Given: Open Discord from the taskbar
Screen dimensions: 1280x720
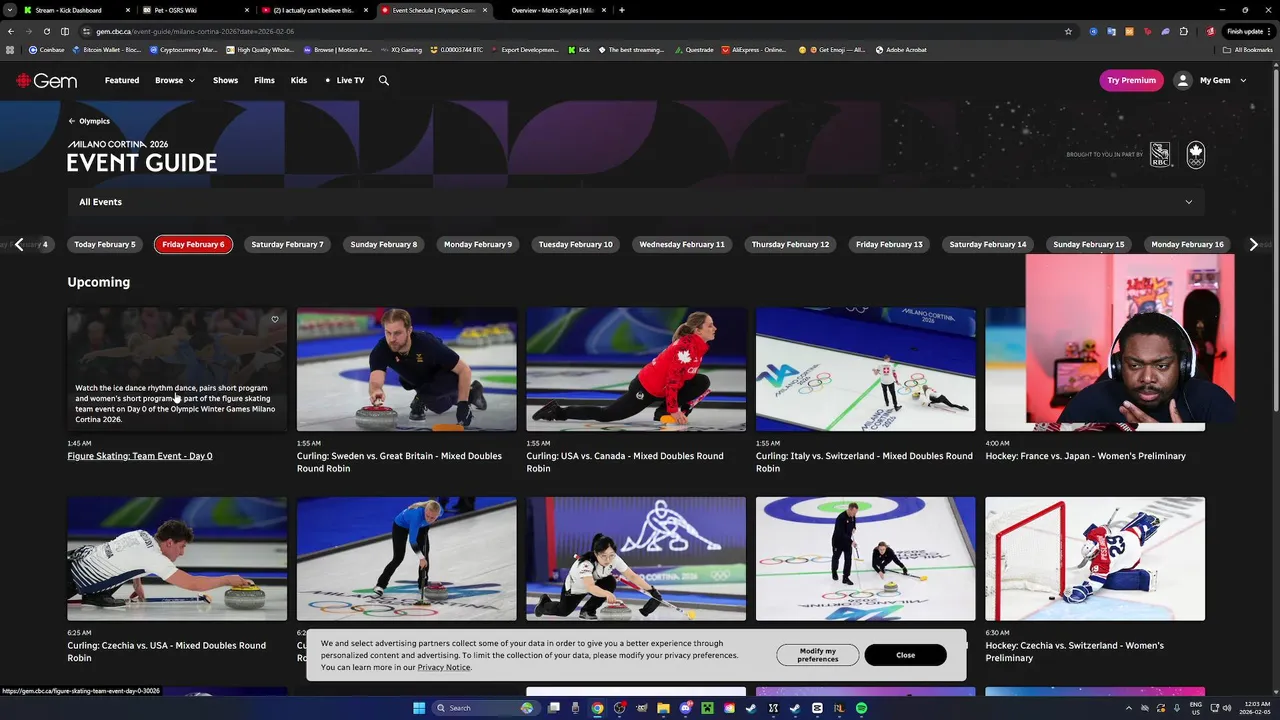Looking at the screenshot, I should [685, 708].
